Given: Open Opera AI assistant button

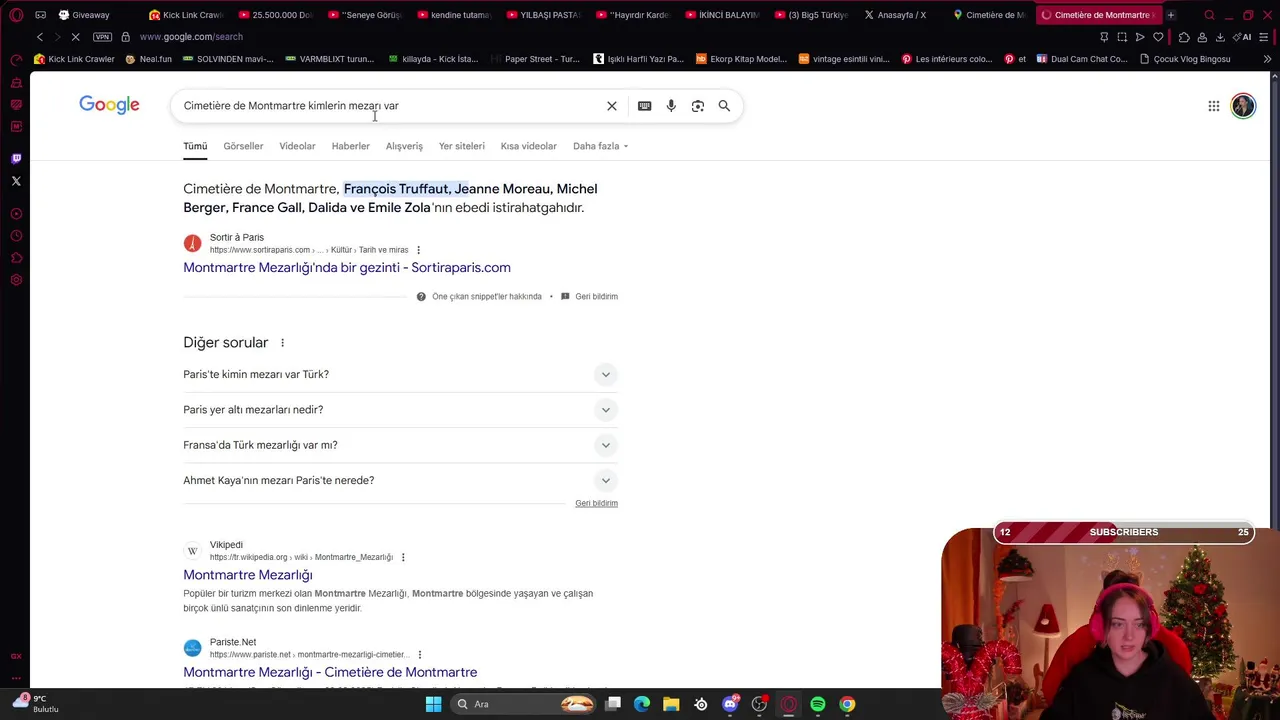Looking at the screenshot, I should pyautogui.click(x=1243, y=37).
